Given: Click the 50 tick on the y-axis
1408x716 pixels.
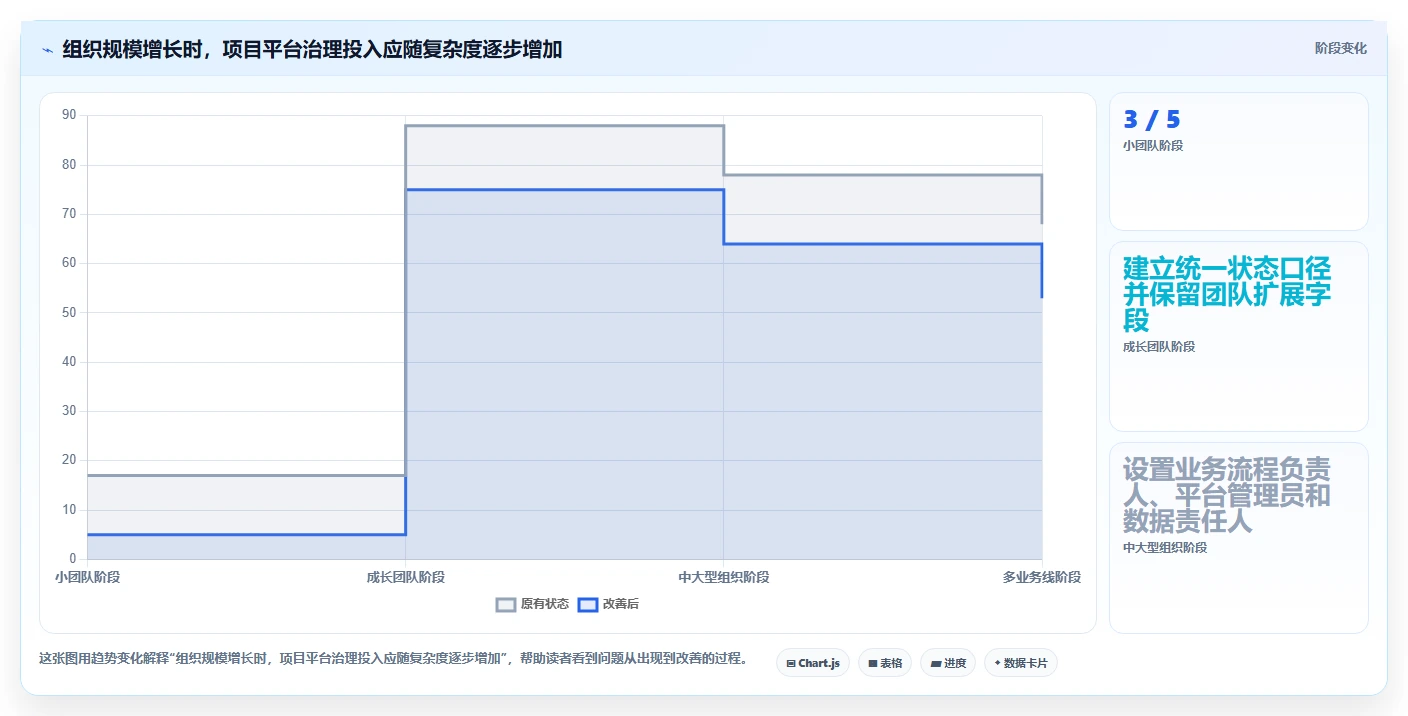Looking at the screenshot, I should tap(69, 312).
